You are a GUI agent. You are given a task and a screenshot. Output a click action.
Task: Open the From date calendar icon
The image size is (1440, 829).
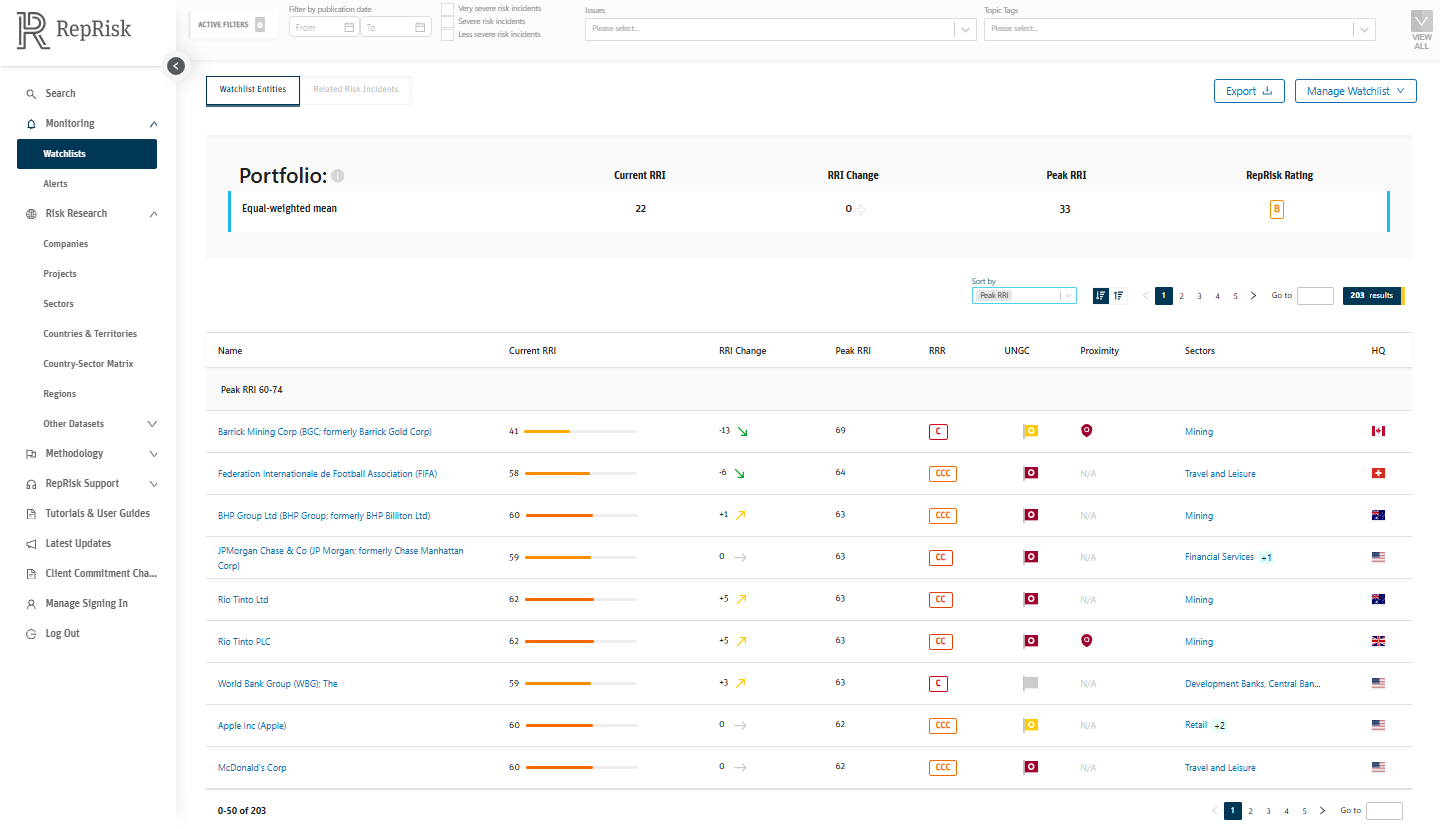tap(349, 28)
